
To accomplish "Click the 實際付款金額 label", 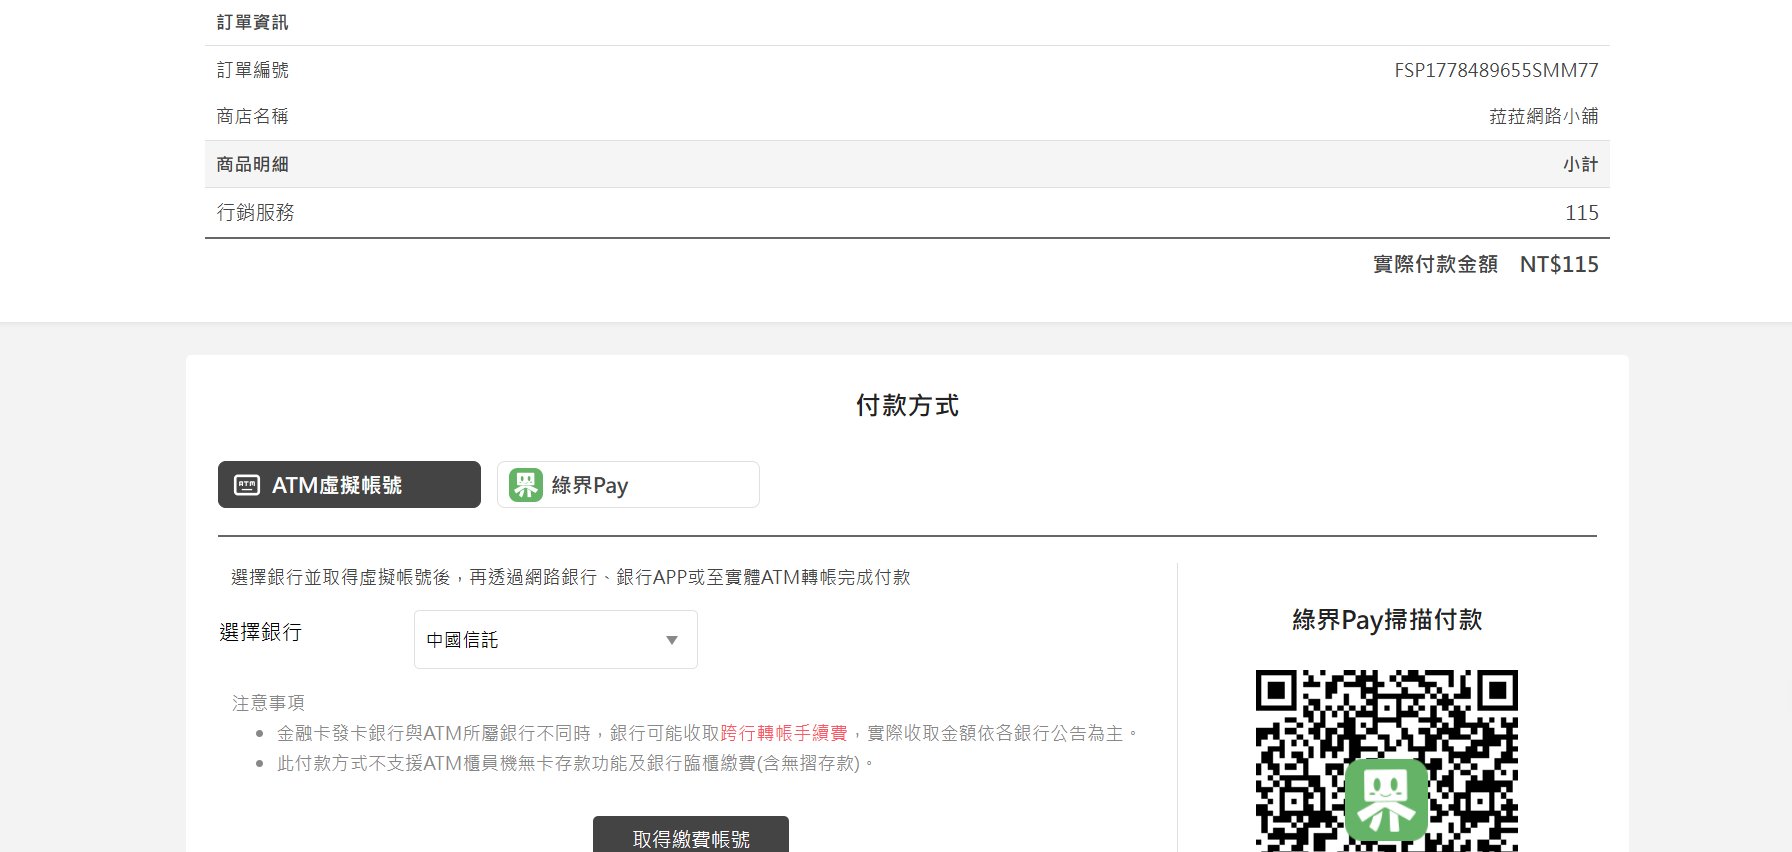I will (1435, 264).
